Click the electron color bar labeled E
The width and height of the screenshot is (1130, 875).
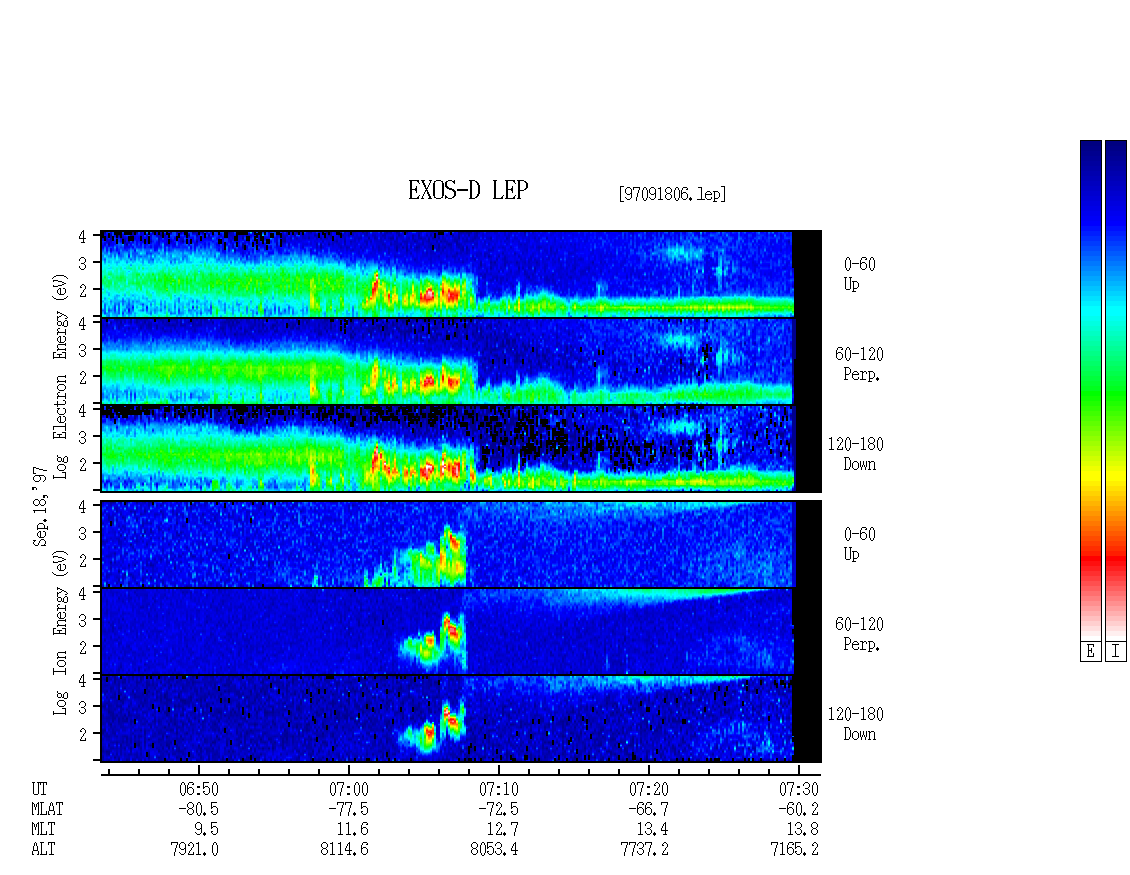[1090, 390]
